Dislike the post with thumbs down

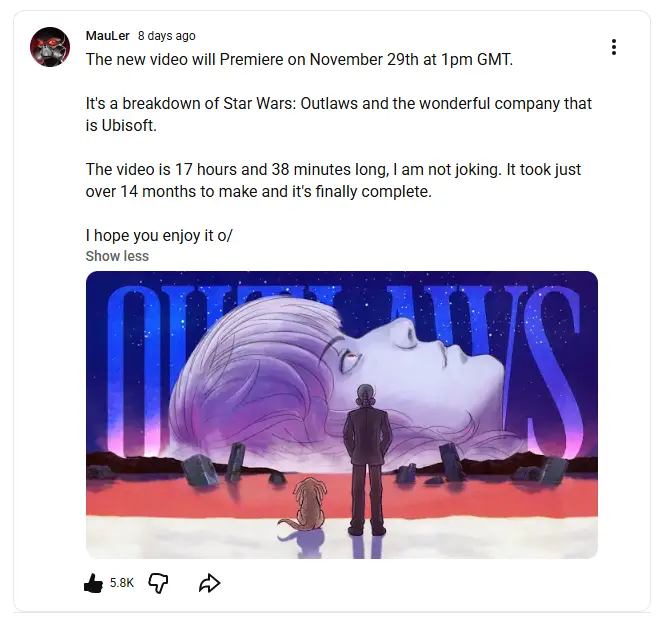click(158, 583)
